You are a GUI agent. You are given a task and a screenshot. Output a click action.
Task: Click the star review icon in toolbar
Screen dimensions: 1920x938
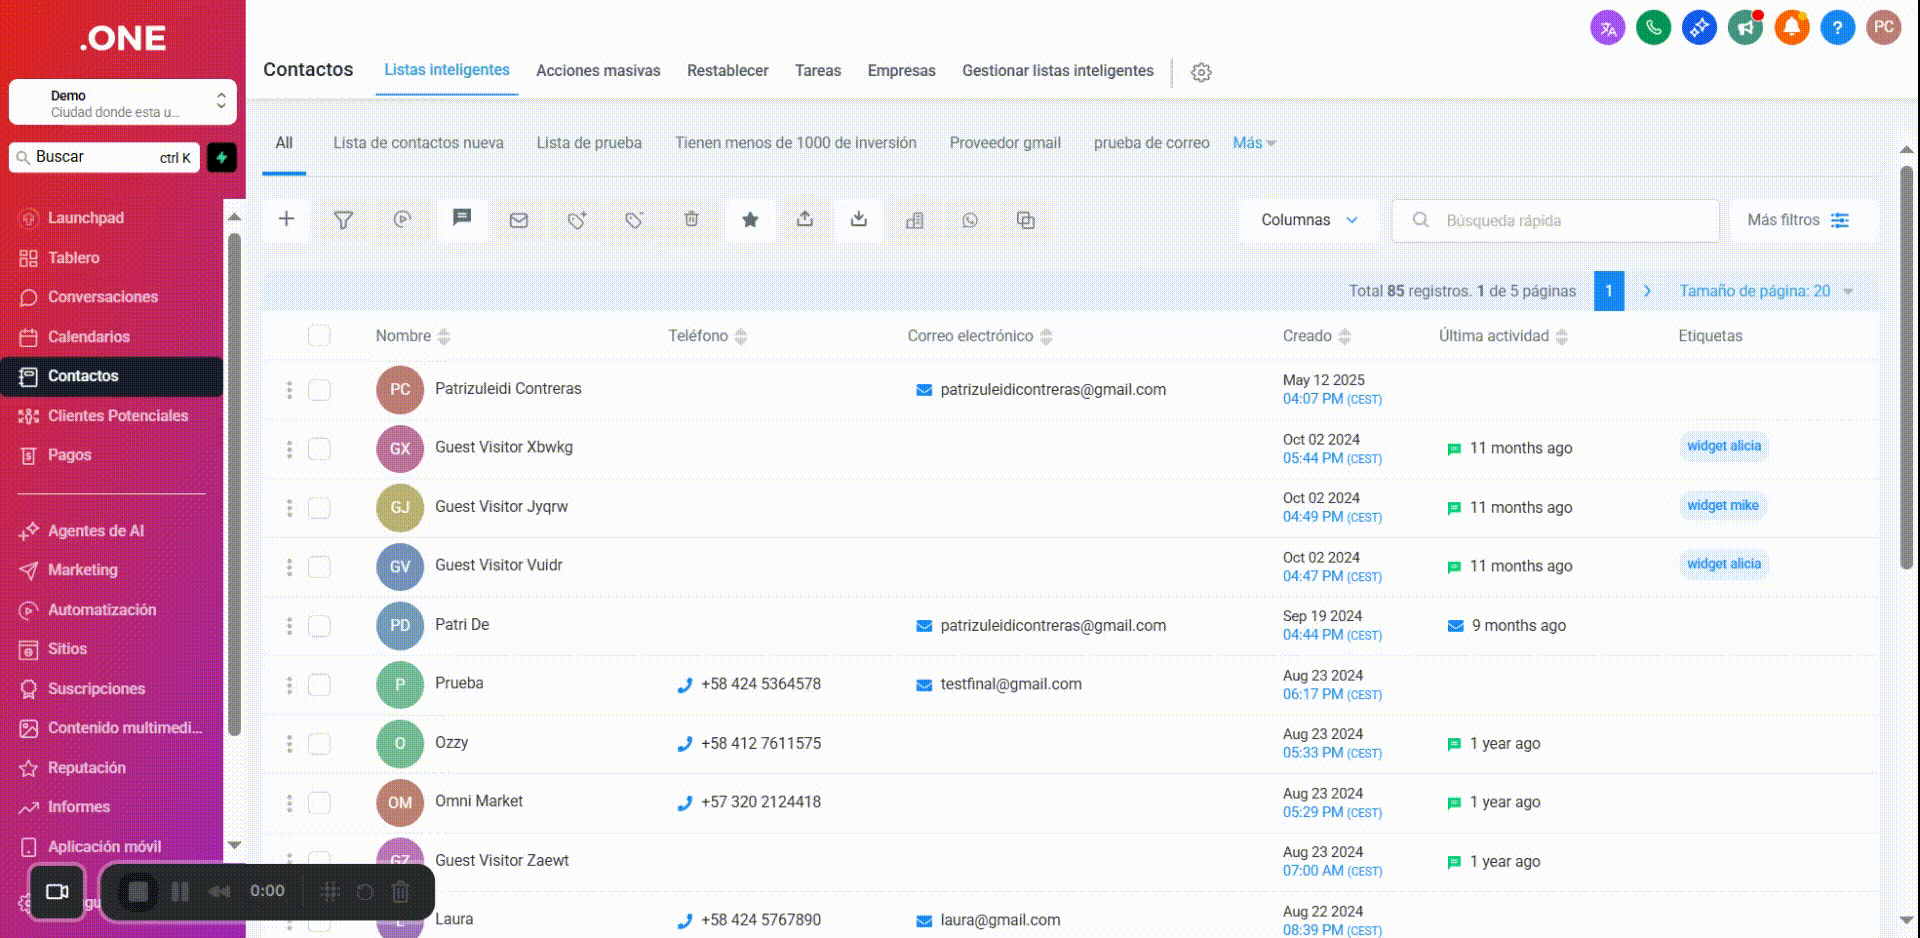coord(750,220)
